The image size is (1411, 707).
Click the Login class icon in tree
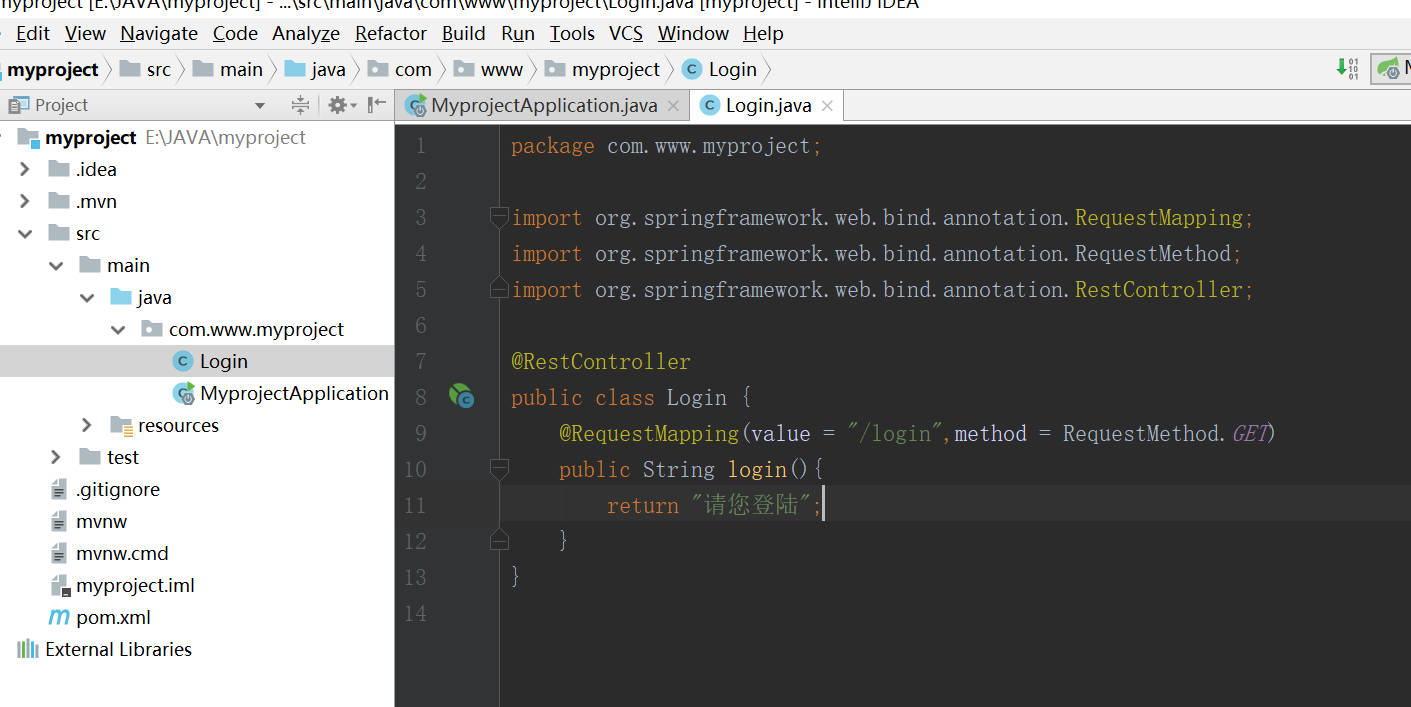[183, 361]
